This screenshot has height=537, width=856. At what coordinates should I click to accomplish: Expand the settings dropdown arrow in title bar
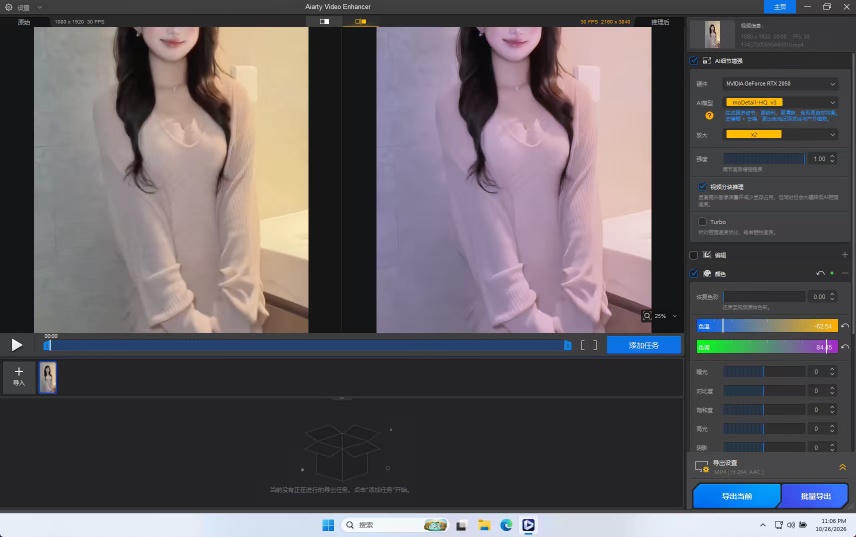[x=40, y=7]
